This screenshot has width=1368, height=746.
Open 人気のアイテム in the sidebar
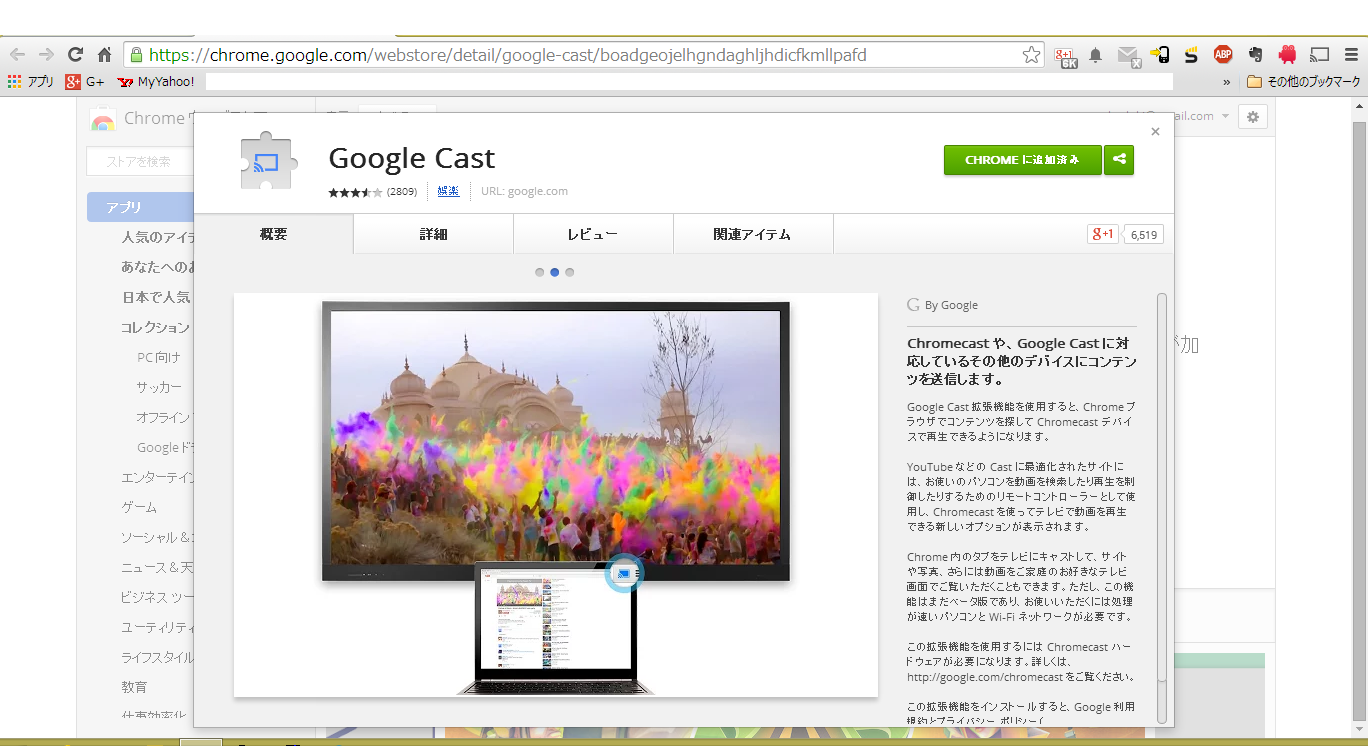click(158, 237)
